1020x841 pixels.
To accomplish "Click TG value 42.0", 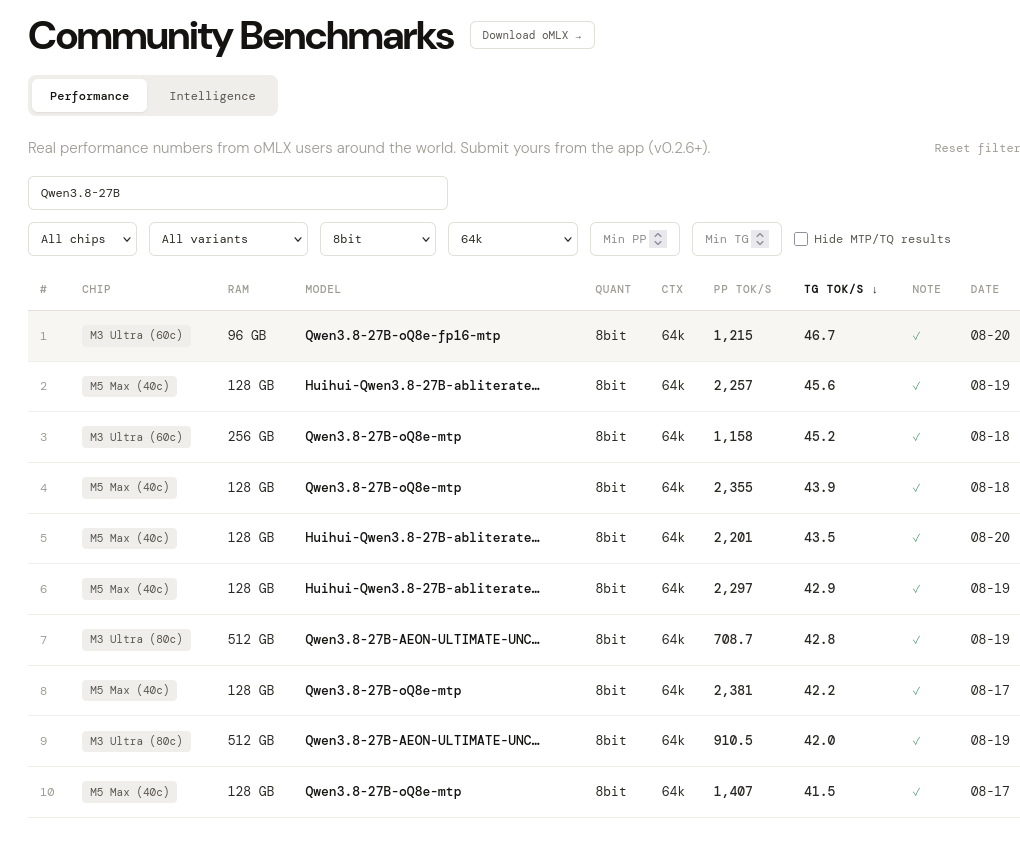I will 820,740.
